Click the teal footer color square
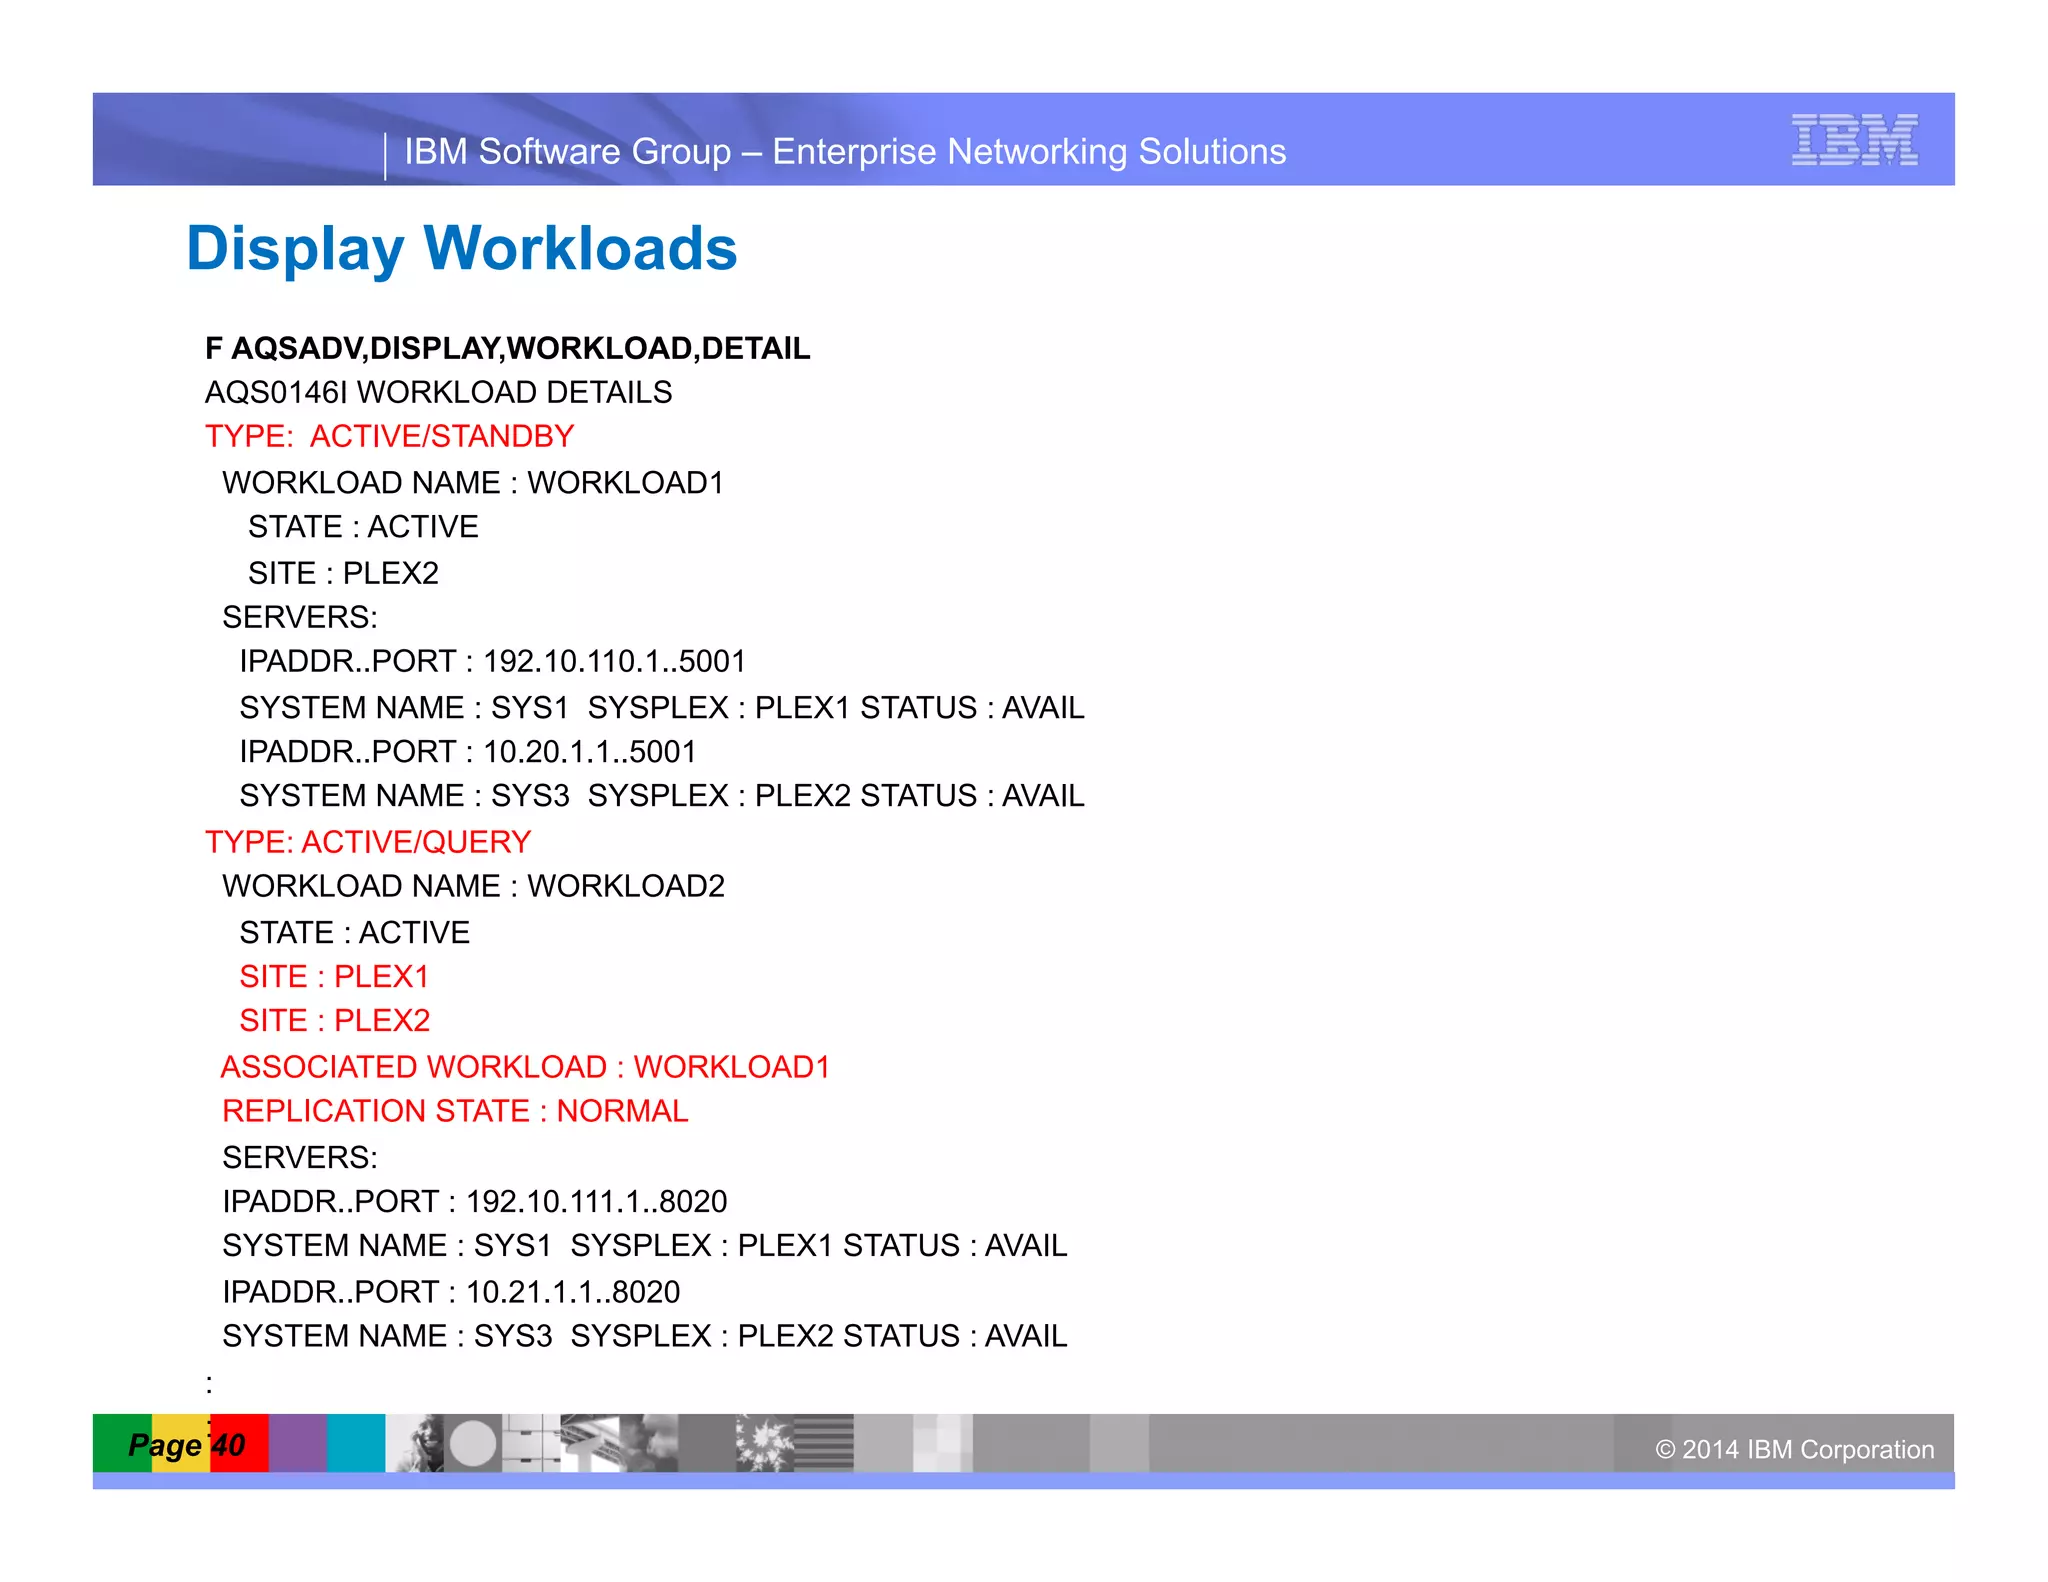The width and height of the screenshot is (2048, 1582). 356,1443
